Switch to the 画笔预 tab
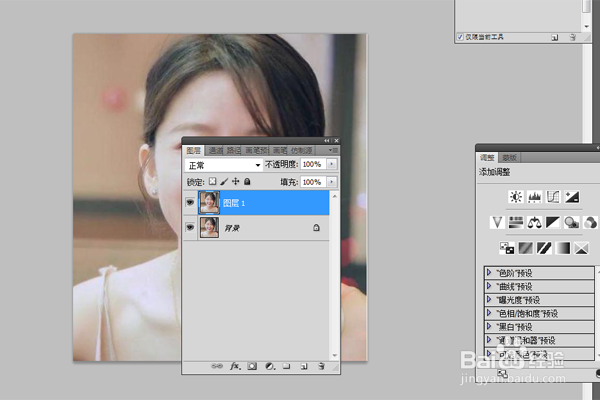Viewport: 600px width, 400px height. [x=257, y=150]
